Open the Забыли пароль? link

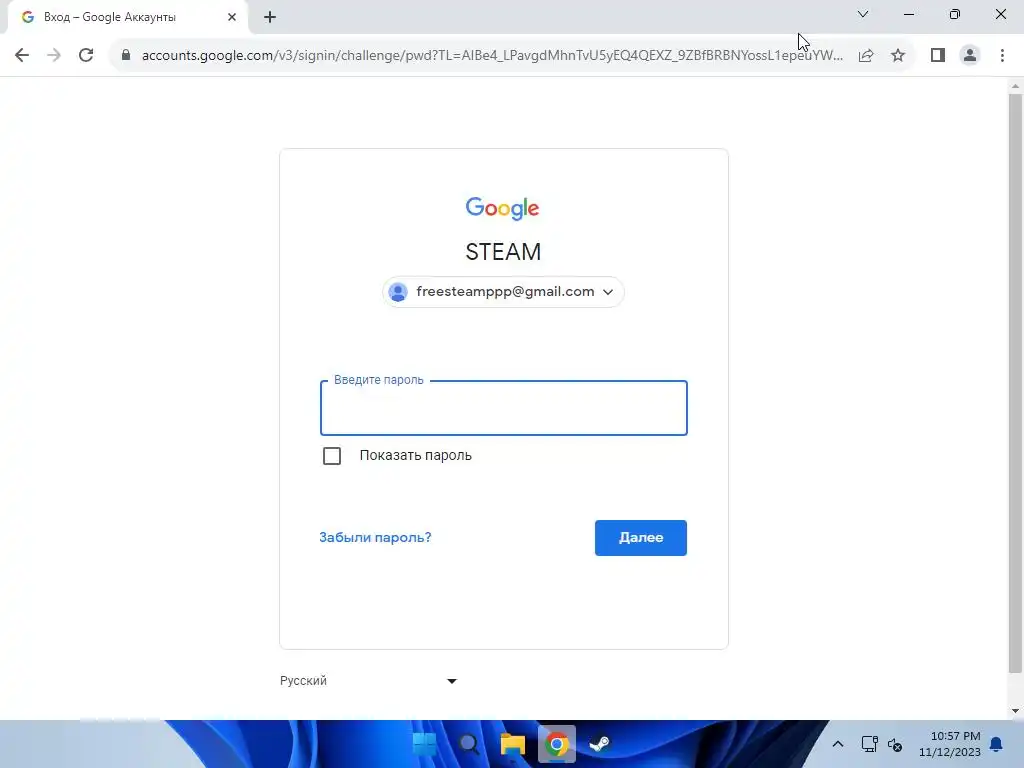click(x=375, y=537)
